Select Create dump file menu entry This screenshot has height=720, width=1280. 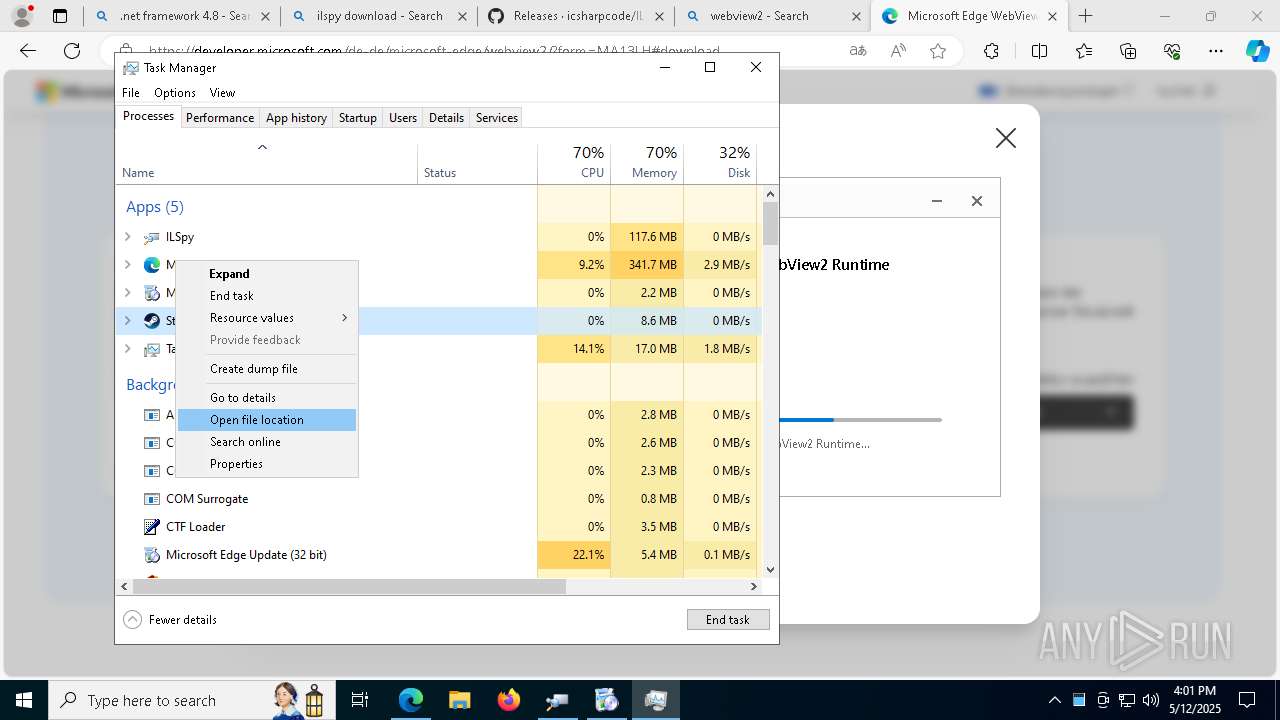tap(267, 369)
